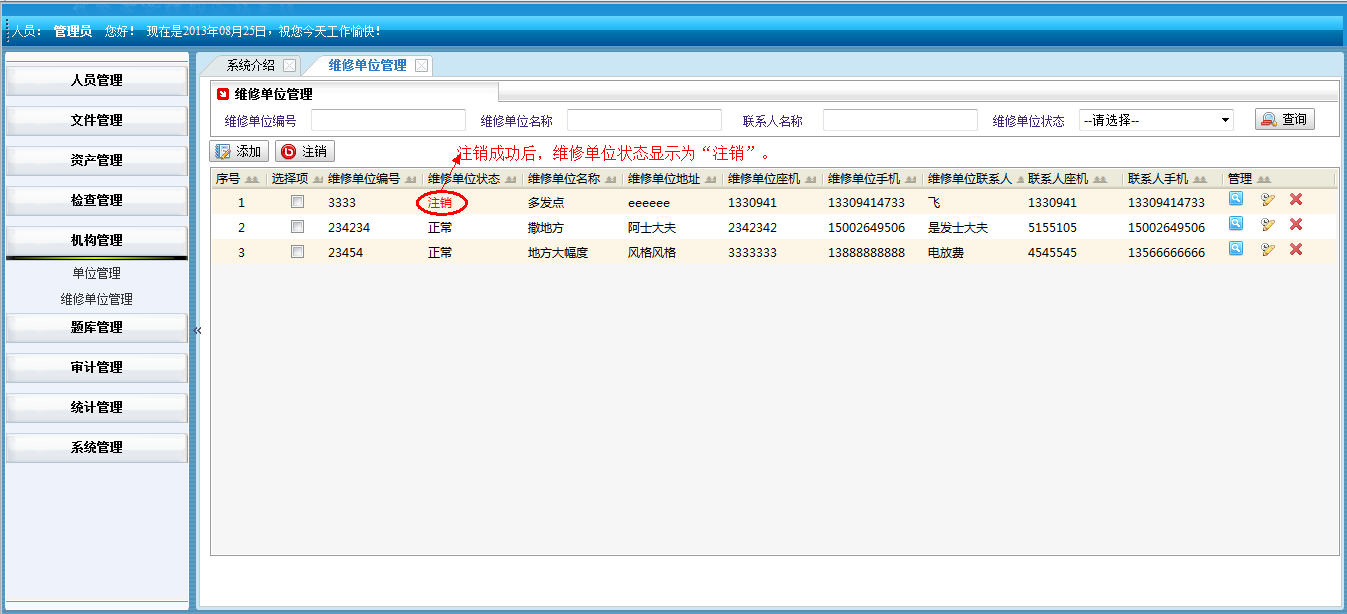Open 单位管理 in the sidebar

point(96,273)
